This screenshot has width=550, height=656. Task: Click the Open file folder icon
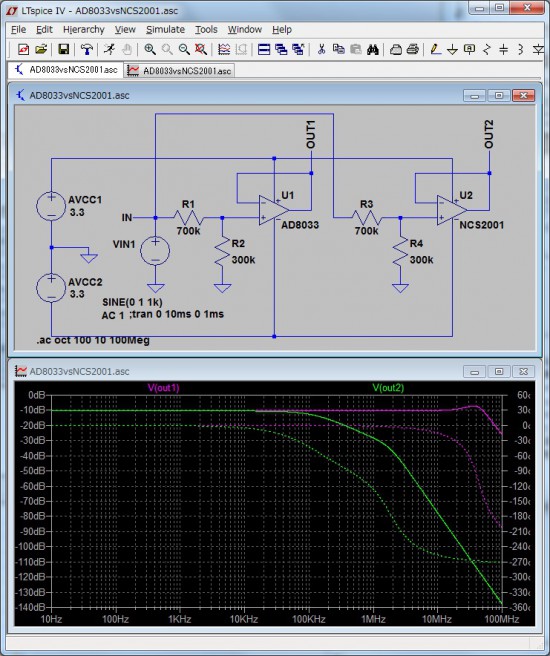pyautogui.click(x=41, y=50)
